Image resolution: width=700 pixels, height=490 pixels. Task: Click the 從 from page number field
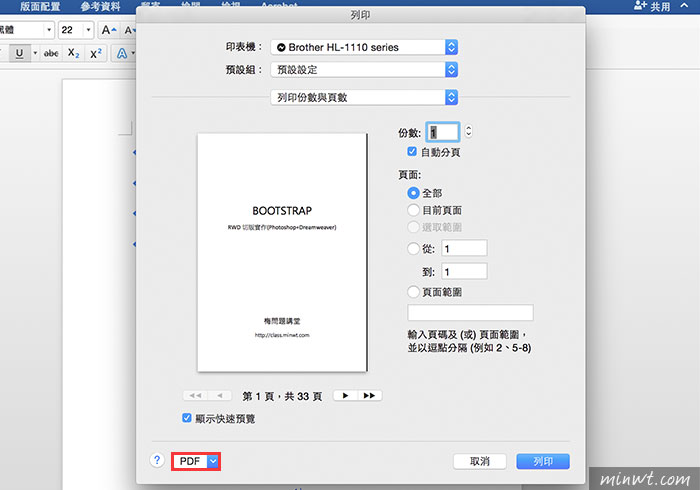tap(464, 248)
